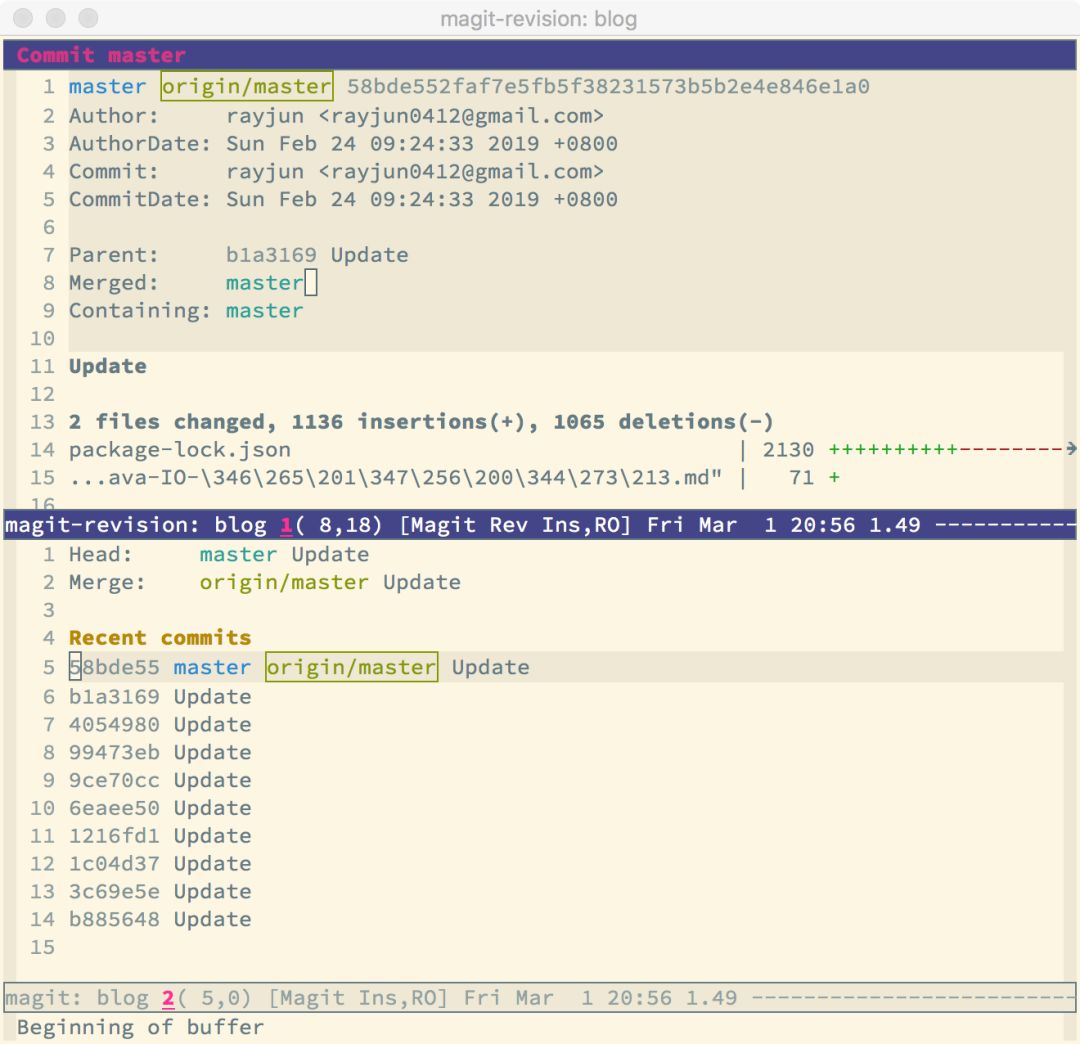
Task: Click the line continuation arrow beside package-lock.json
Action: click(1071, 449)
